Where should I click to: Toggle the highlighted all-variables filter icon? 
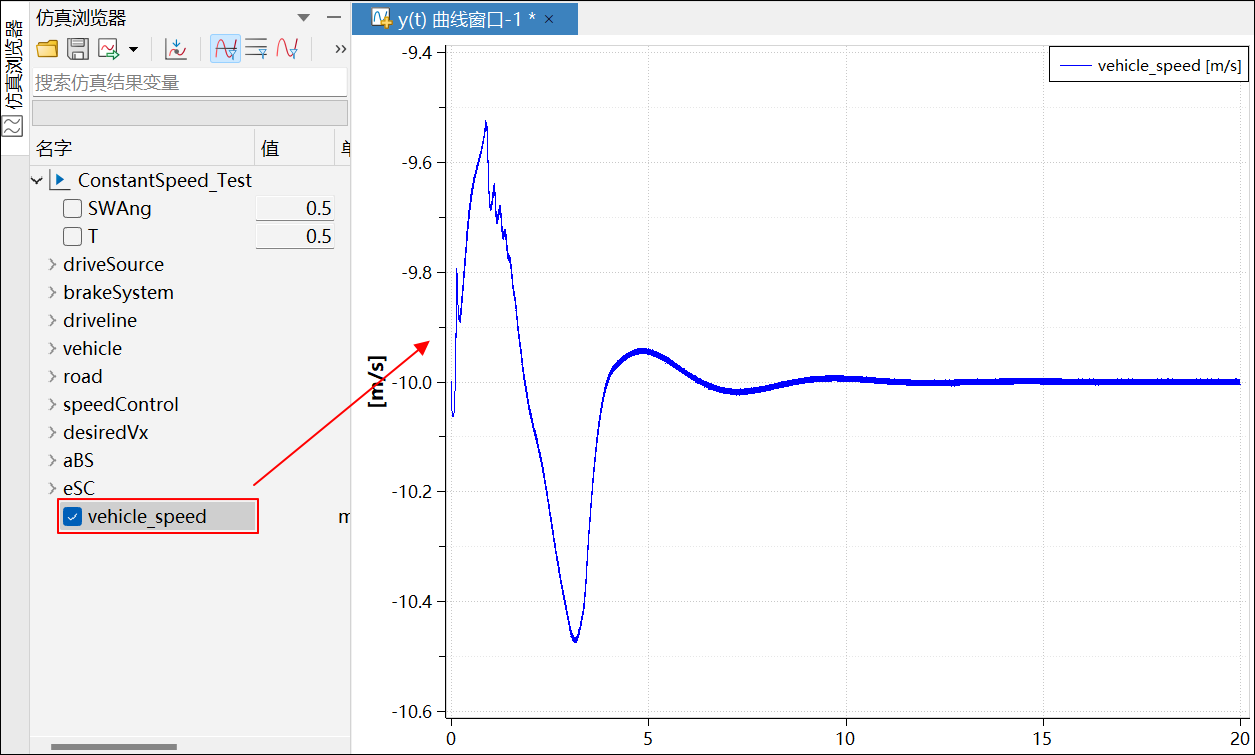(225, 49)
